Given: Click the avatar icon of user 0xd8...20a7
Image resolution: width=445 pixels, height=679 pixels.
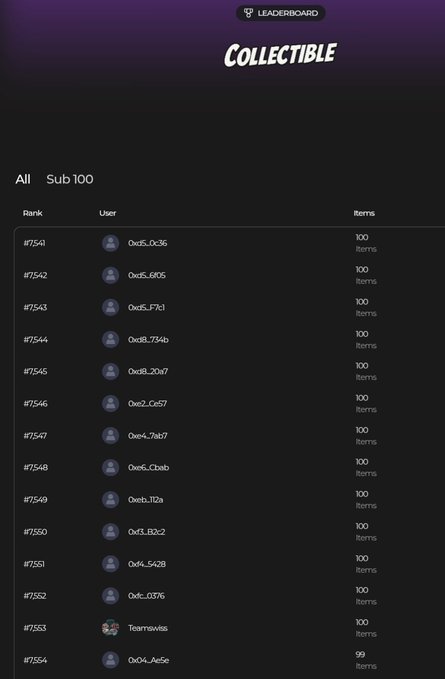Looking at the screenshot, I should pyautogui.click(x=110, y=371).
